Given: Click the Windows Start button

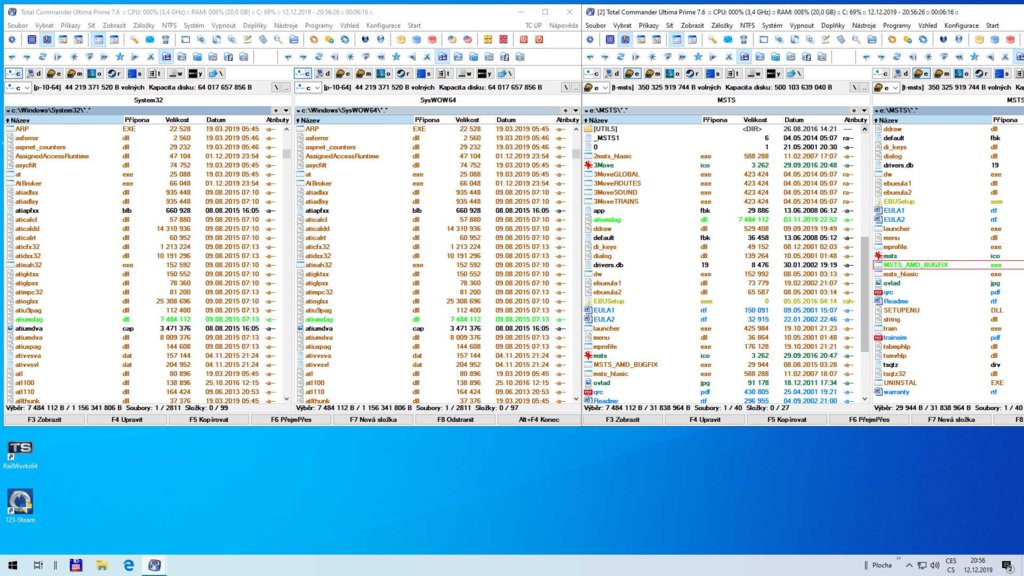Looking at the screenshot, I should (x=12, y=565).
